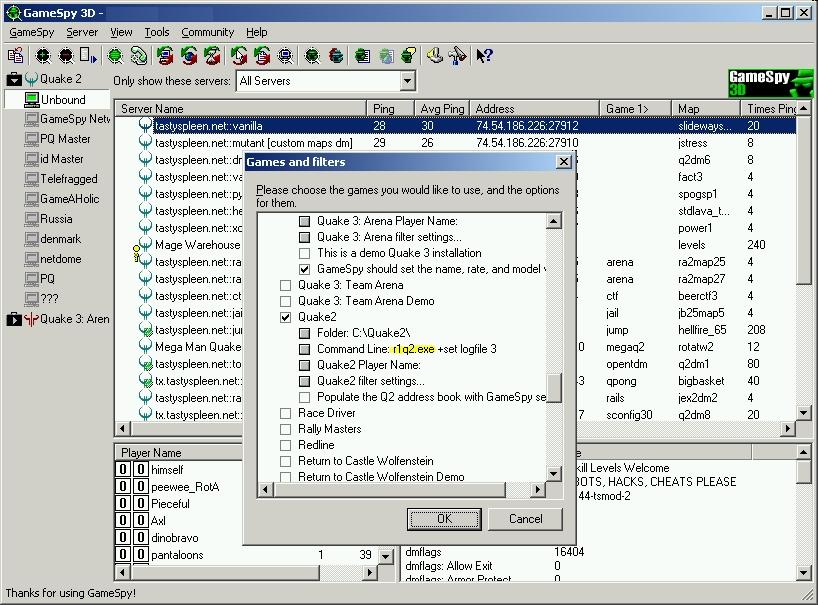This screenshot has height=605, width=818.
Task: Uncheck the Quake2 game checkbox
Action: click(287, 317)
